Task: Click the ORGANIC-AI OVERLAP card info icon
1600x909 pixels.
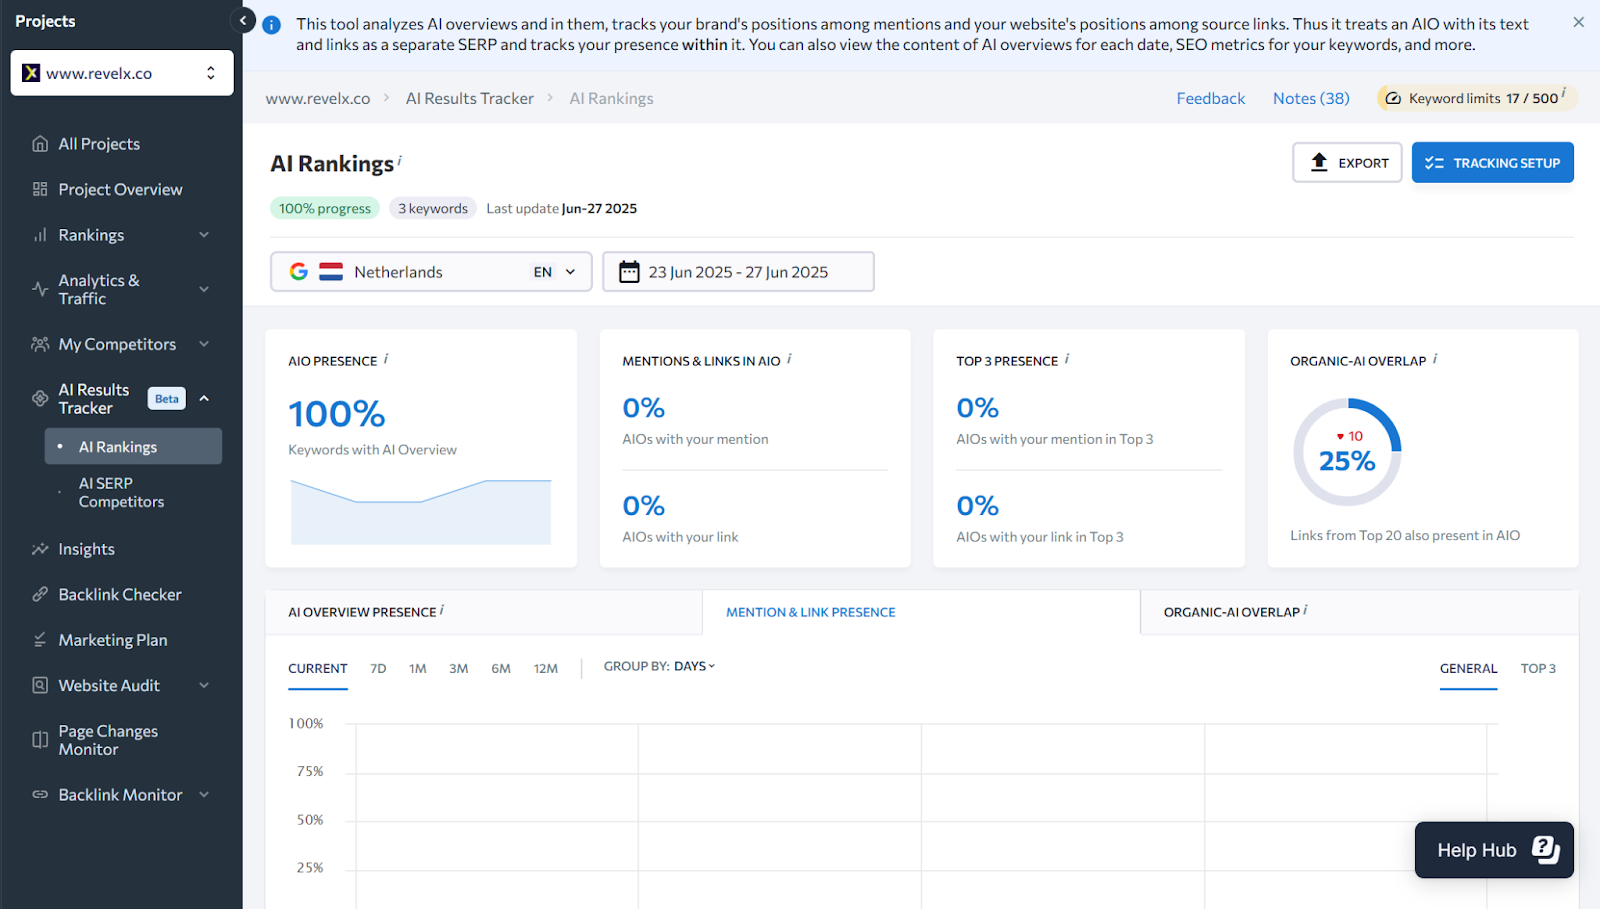Action: (x=1435, y=358)
